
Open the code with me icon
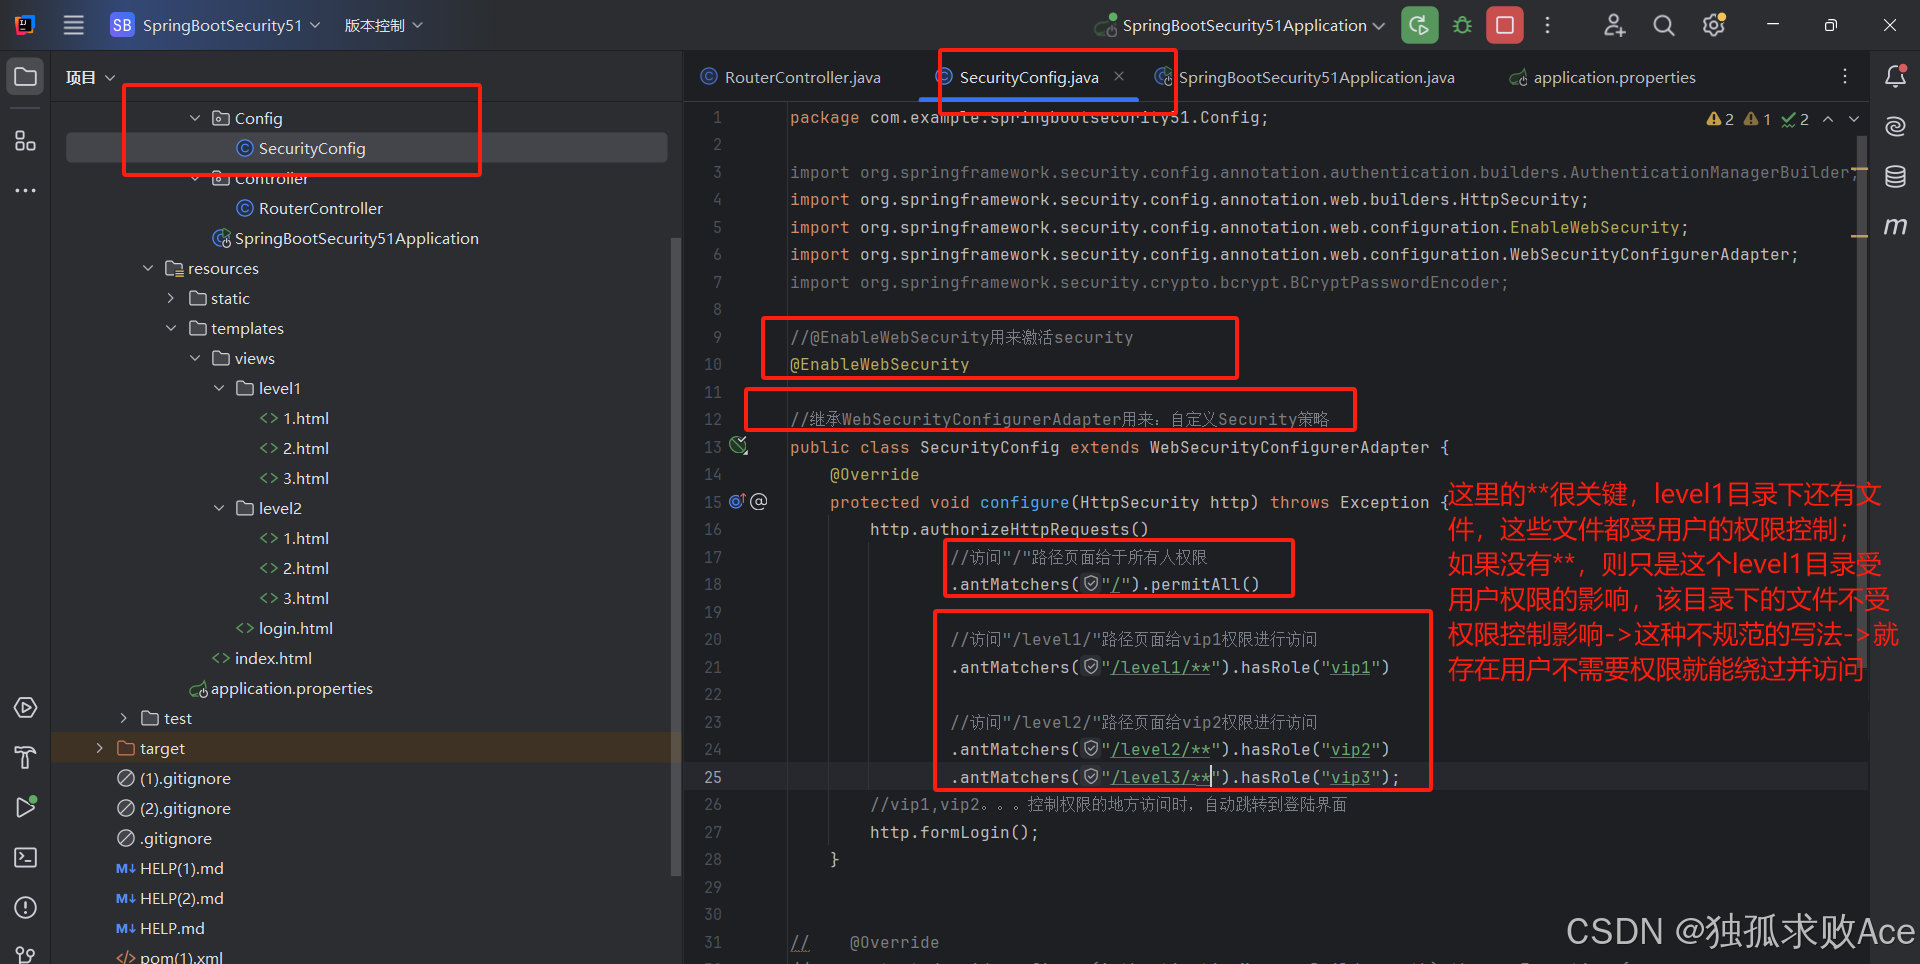point(1615,25)
